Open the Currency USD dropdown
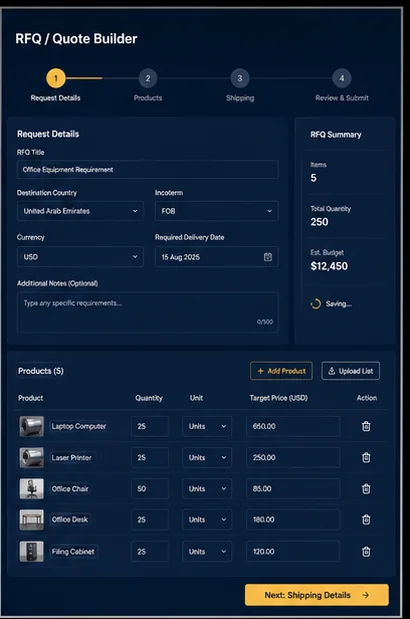Screen dimensions: 410x619 tap(80, 257)
